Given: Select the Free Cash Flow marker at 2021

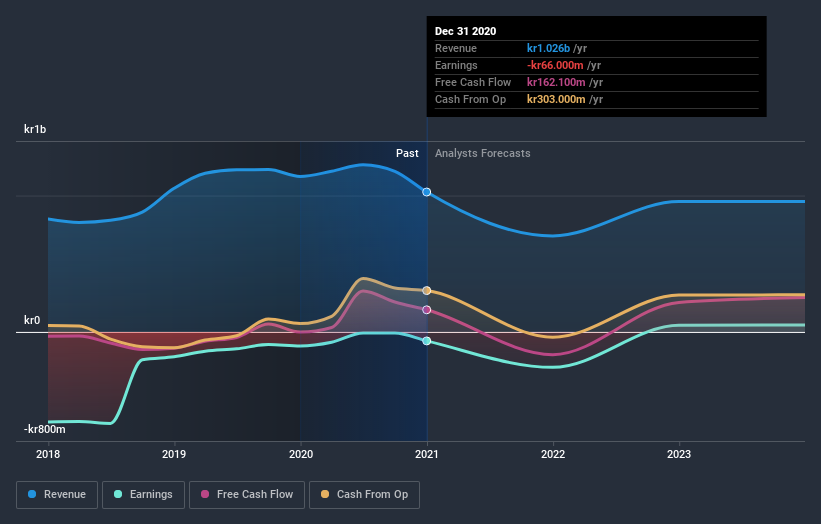Looking at the screenshot, I should point(427,310).
